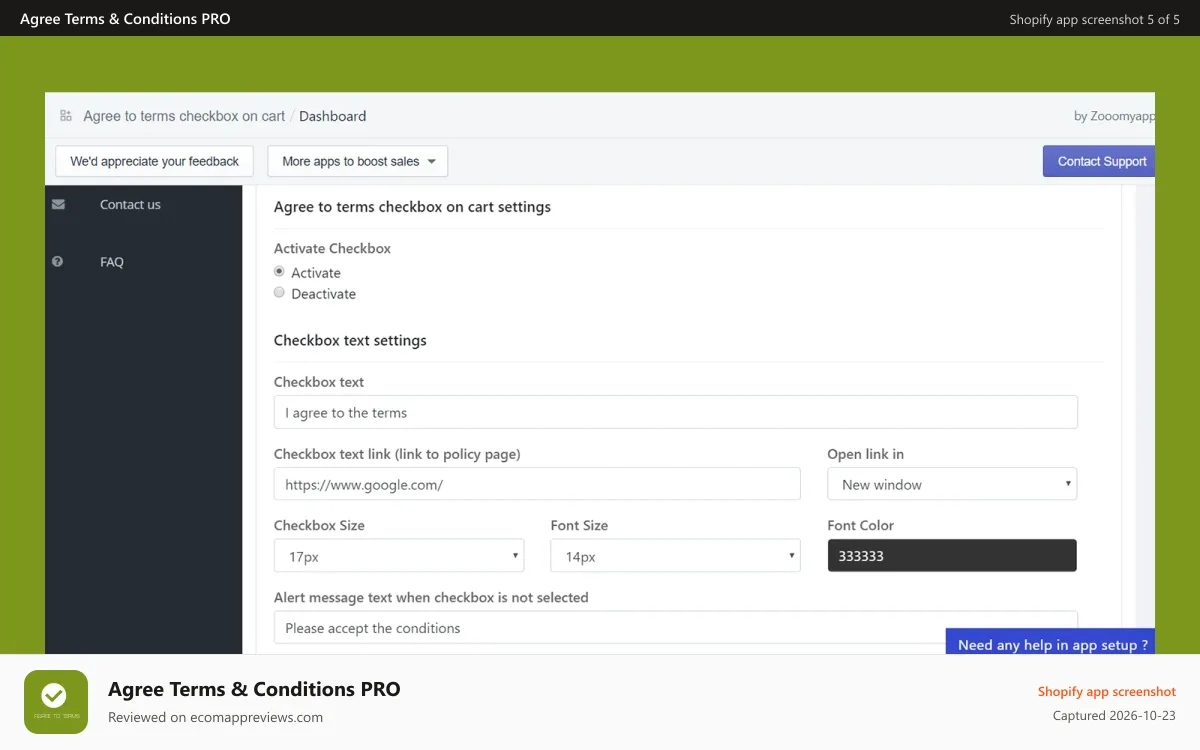This screenshot has width=1200, height=750.
Task: Click the envelope icon beside Contact us
Action: tap(58, 204)
